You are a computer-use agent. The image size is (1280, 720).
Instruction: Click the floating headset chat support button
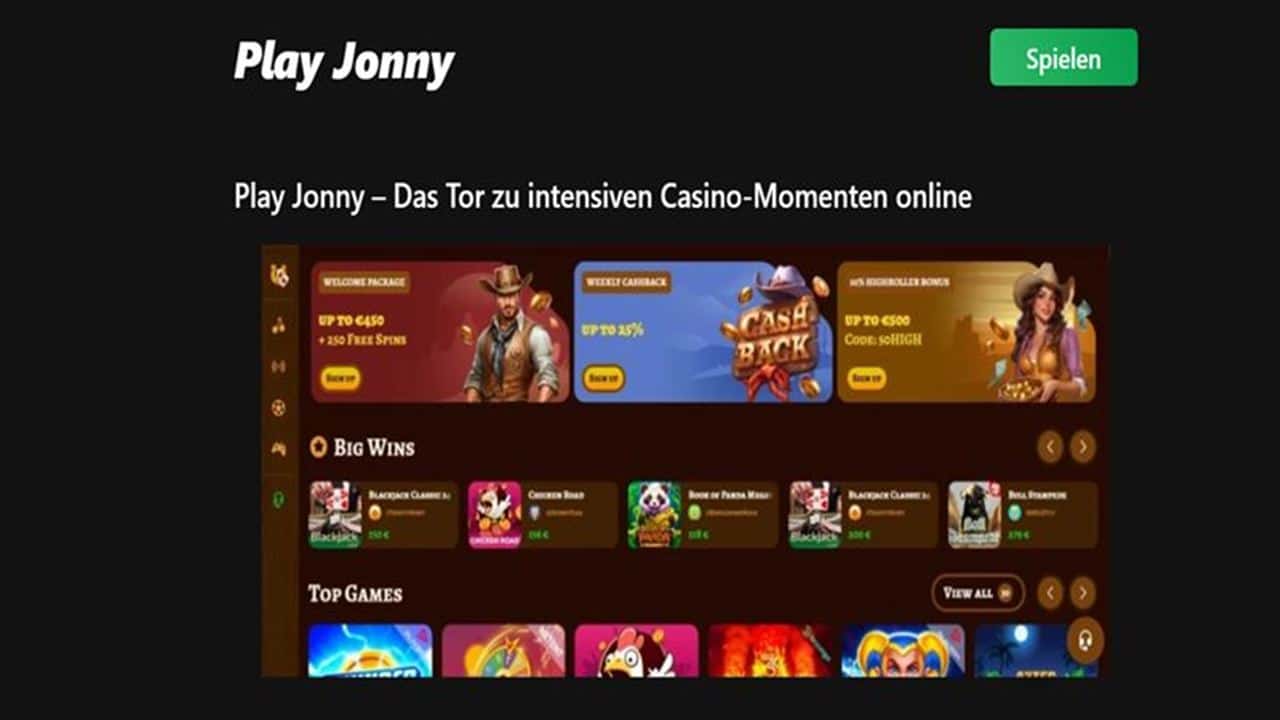(1085, 640)
